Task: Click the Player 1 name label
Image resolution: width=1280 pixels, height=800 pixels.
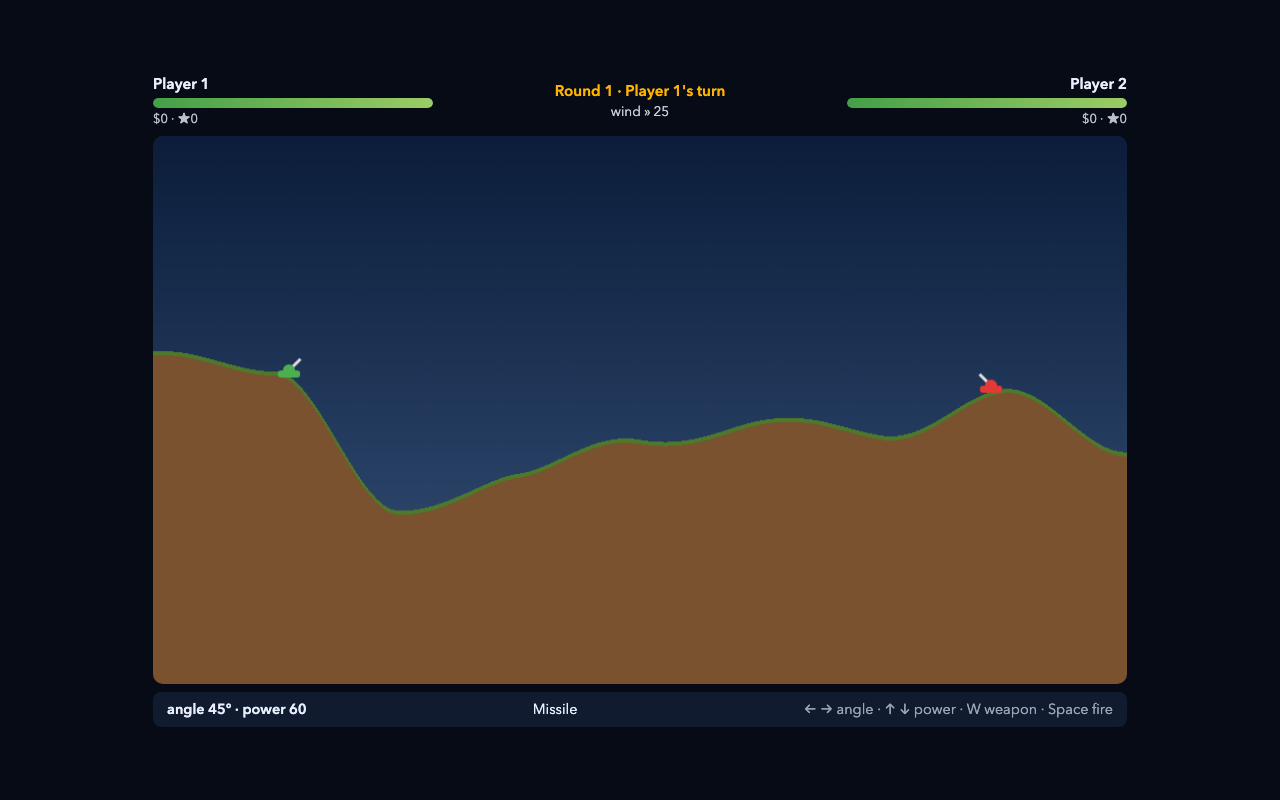Action: point(181,84)
